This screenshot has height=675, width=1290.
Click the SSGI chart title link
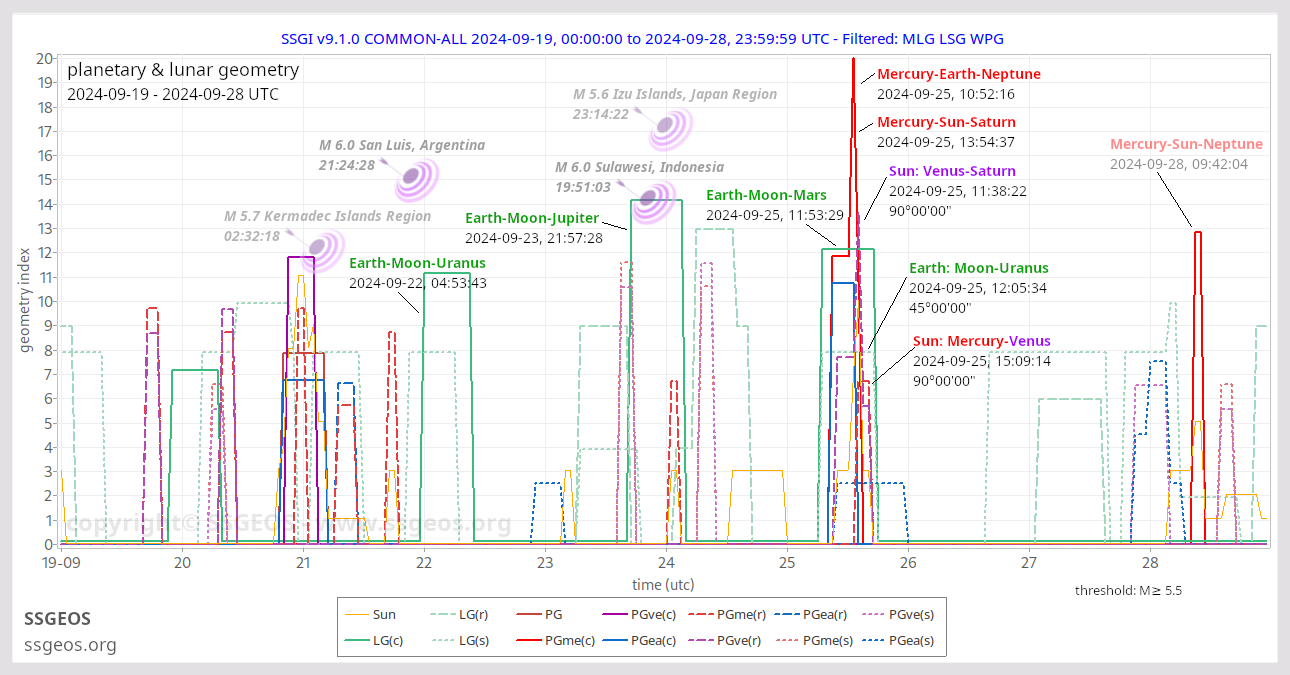(x=645, y=39)
